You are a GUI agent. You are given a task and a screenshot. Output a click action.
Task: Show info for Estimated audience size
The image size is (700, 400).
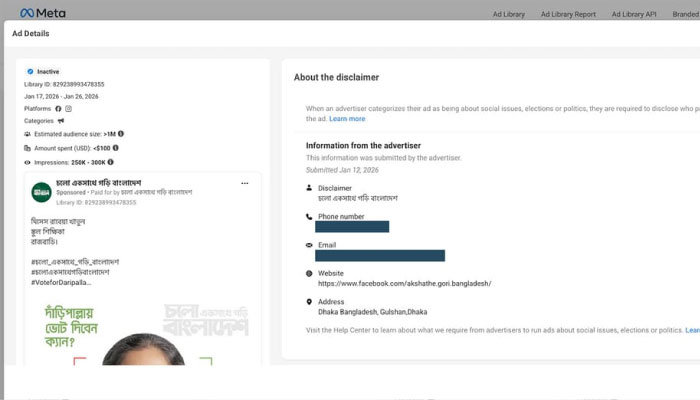(x=121, y=133)
